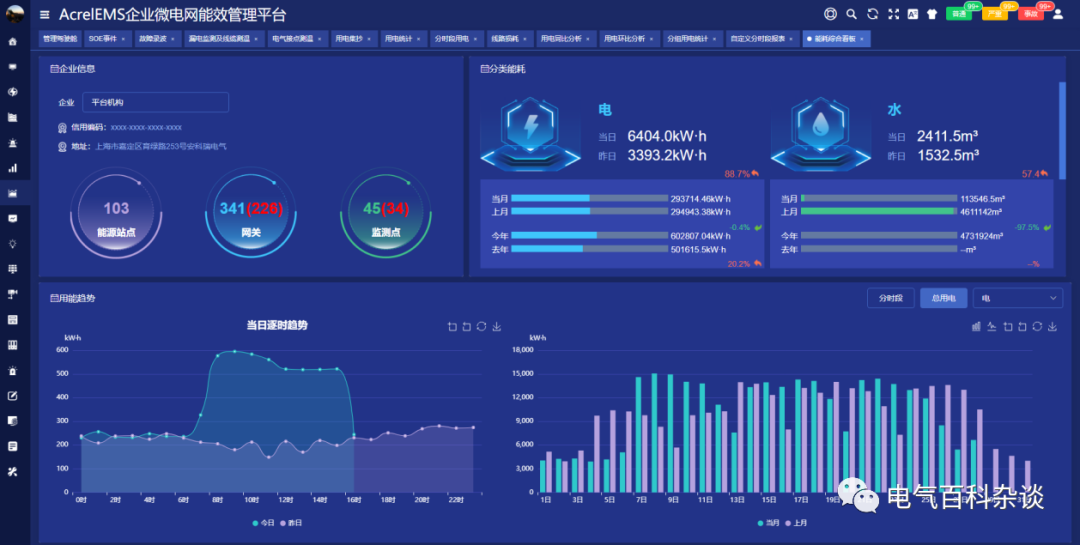Open the 电 energy type dropdown
The height and width of the screenshot is (545, 1080).
coord(1018,298)
